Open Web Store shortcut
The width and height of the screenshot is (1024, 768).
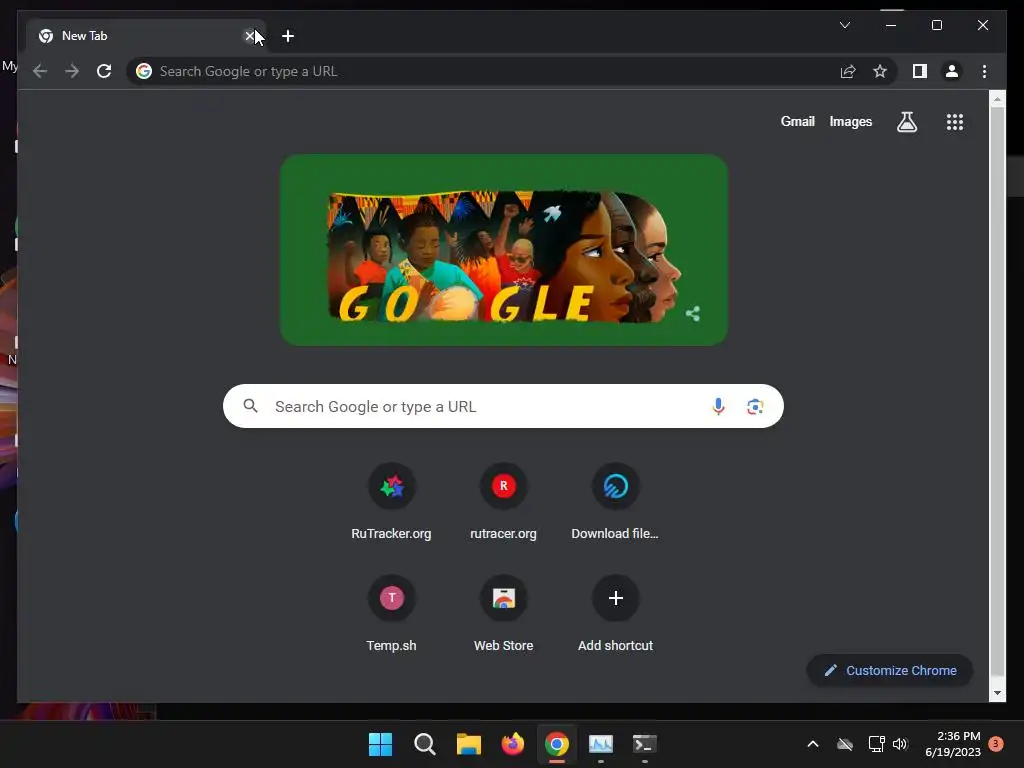click(x=504, y=613)
